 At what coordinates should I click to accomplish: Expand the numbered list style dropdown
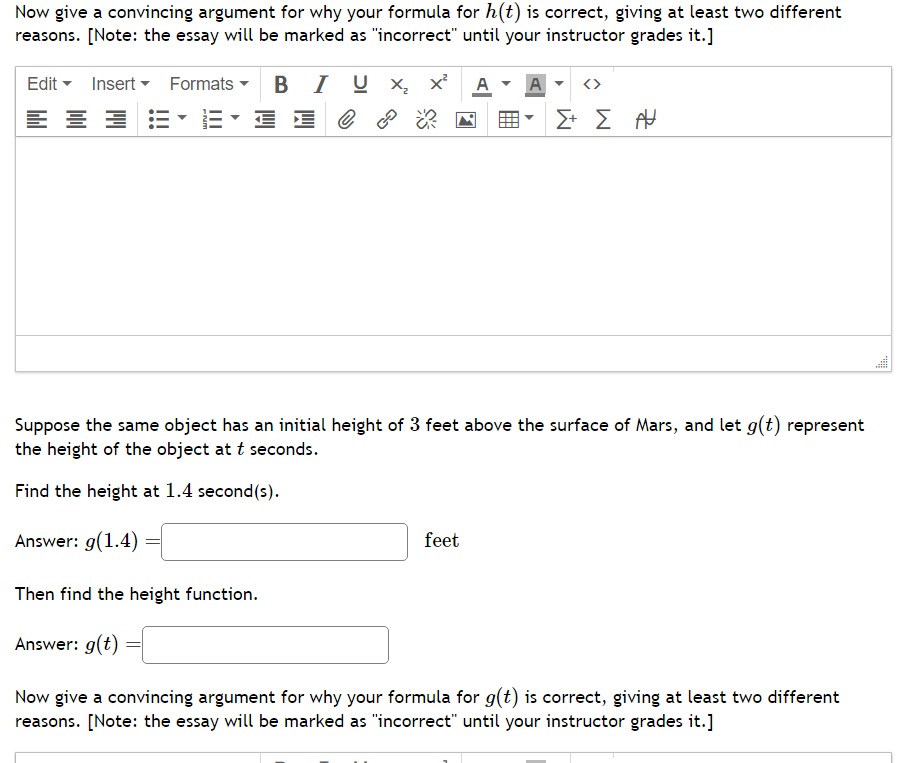pos(235,119)
